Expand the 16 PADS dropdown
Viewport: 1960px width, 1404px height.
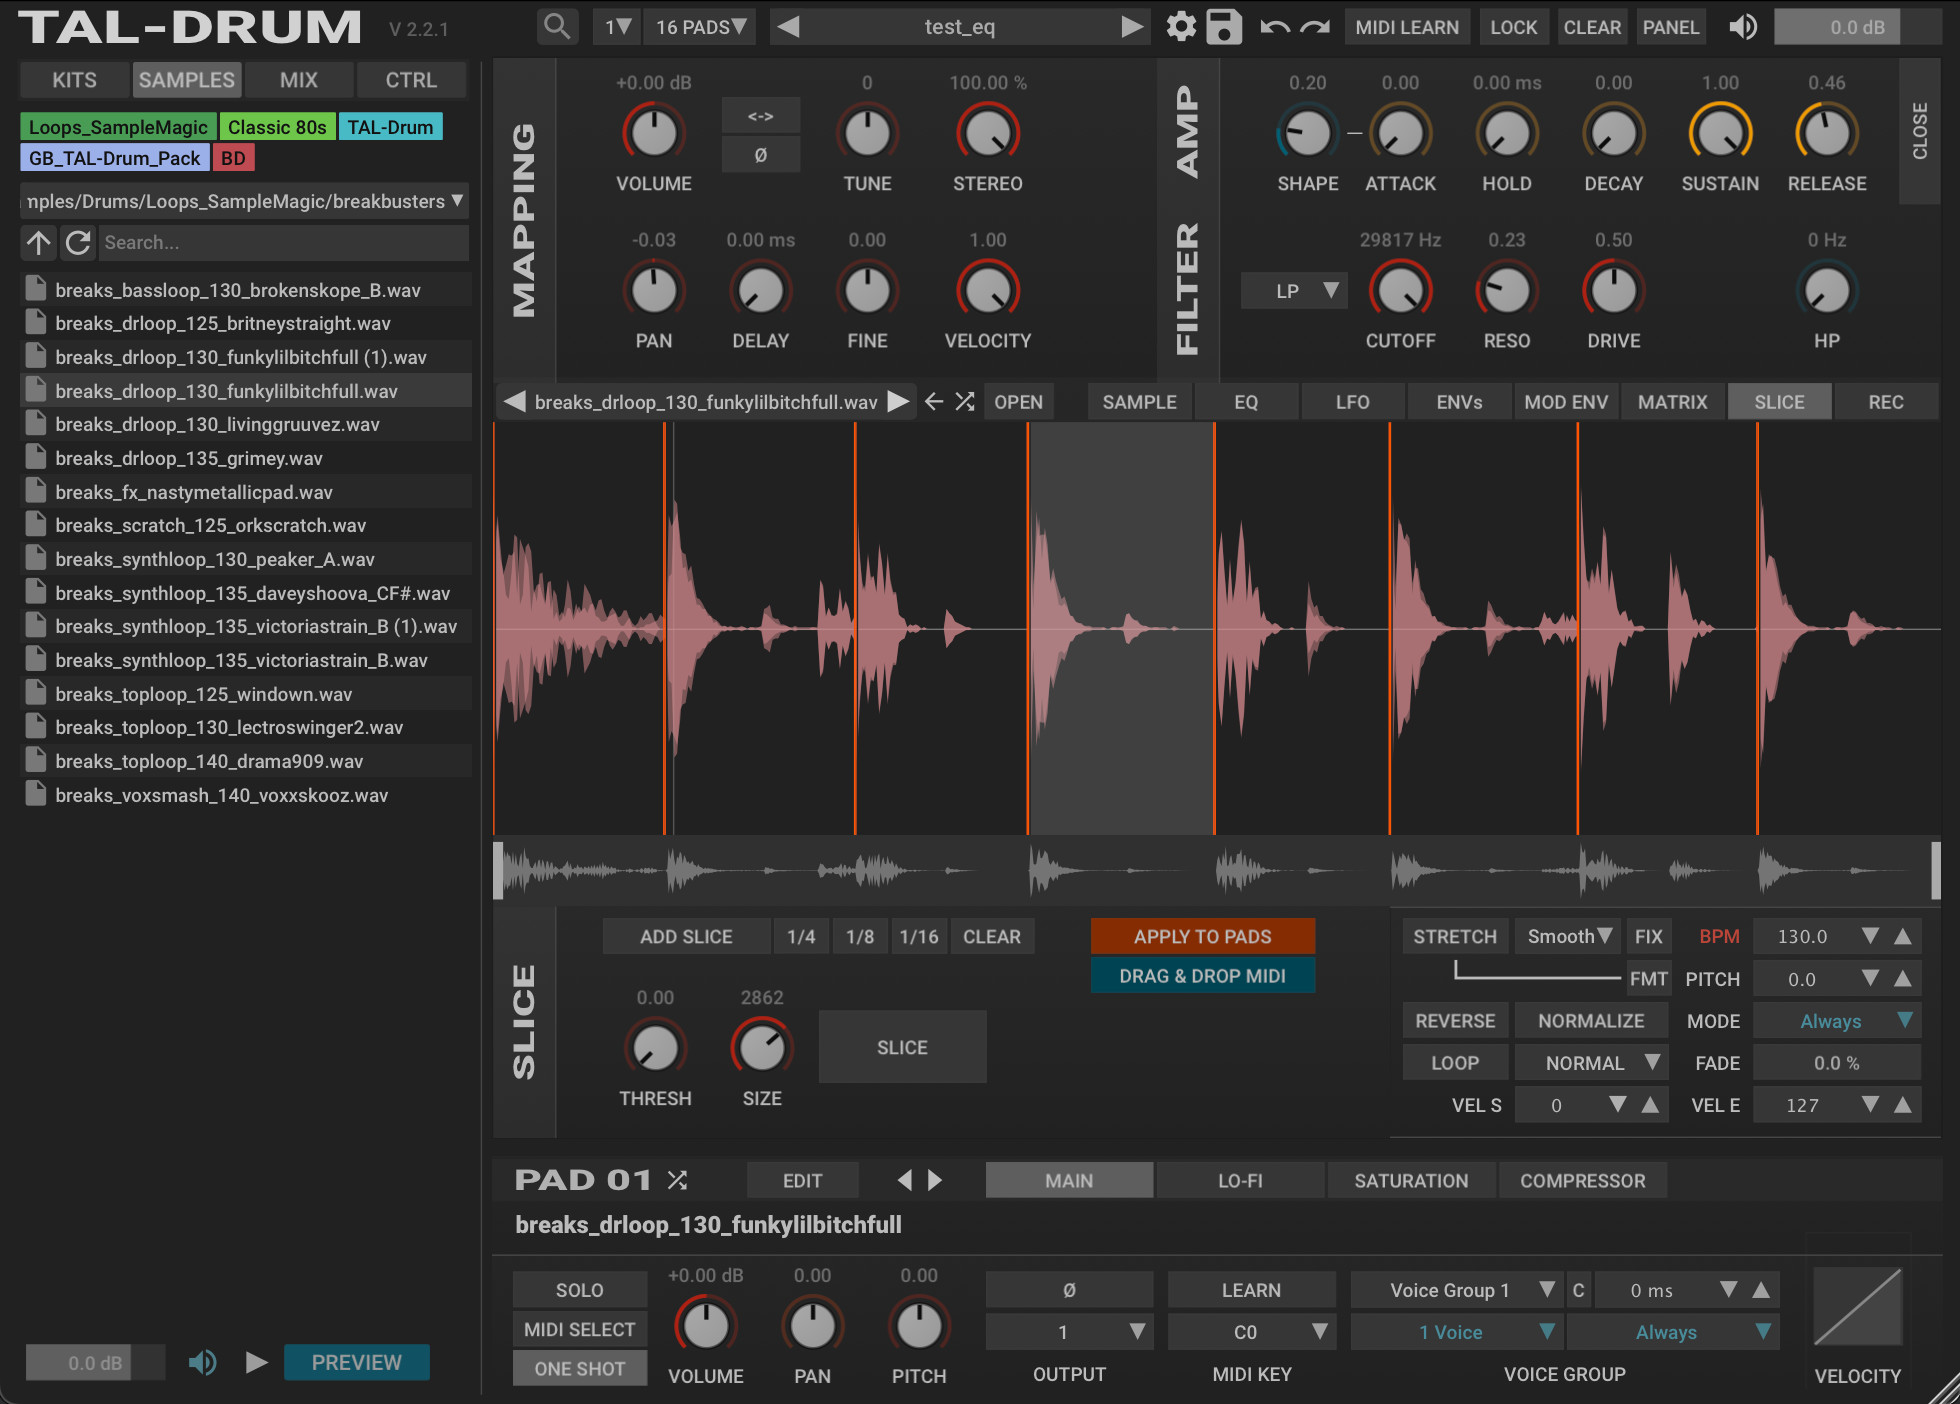700,27
